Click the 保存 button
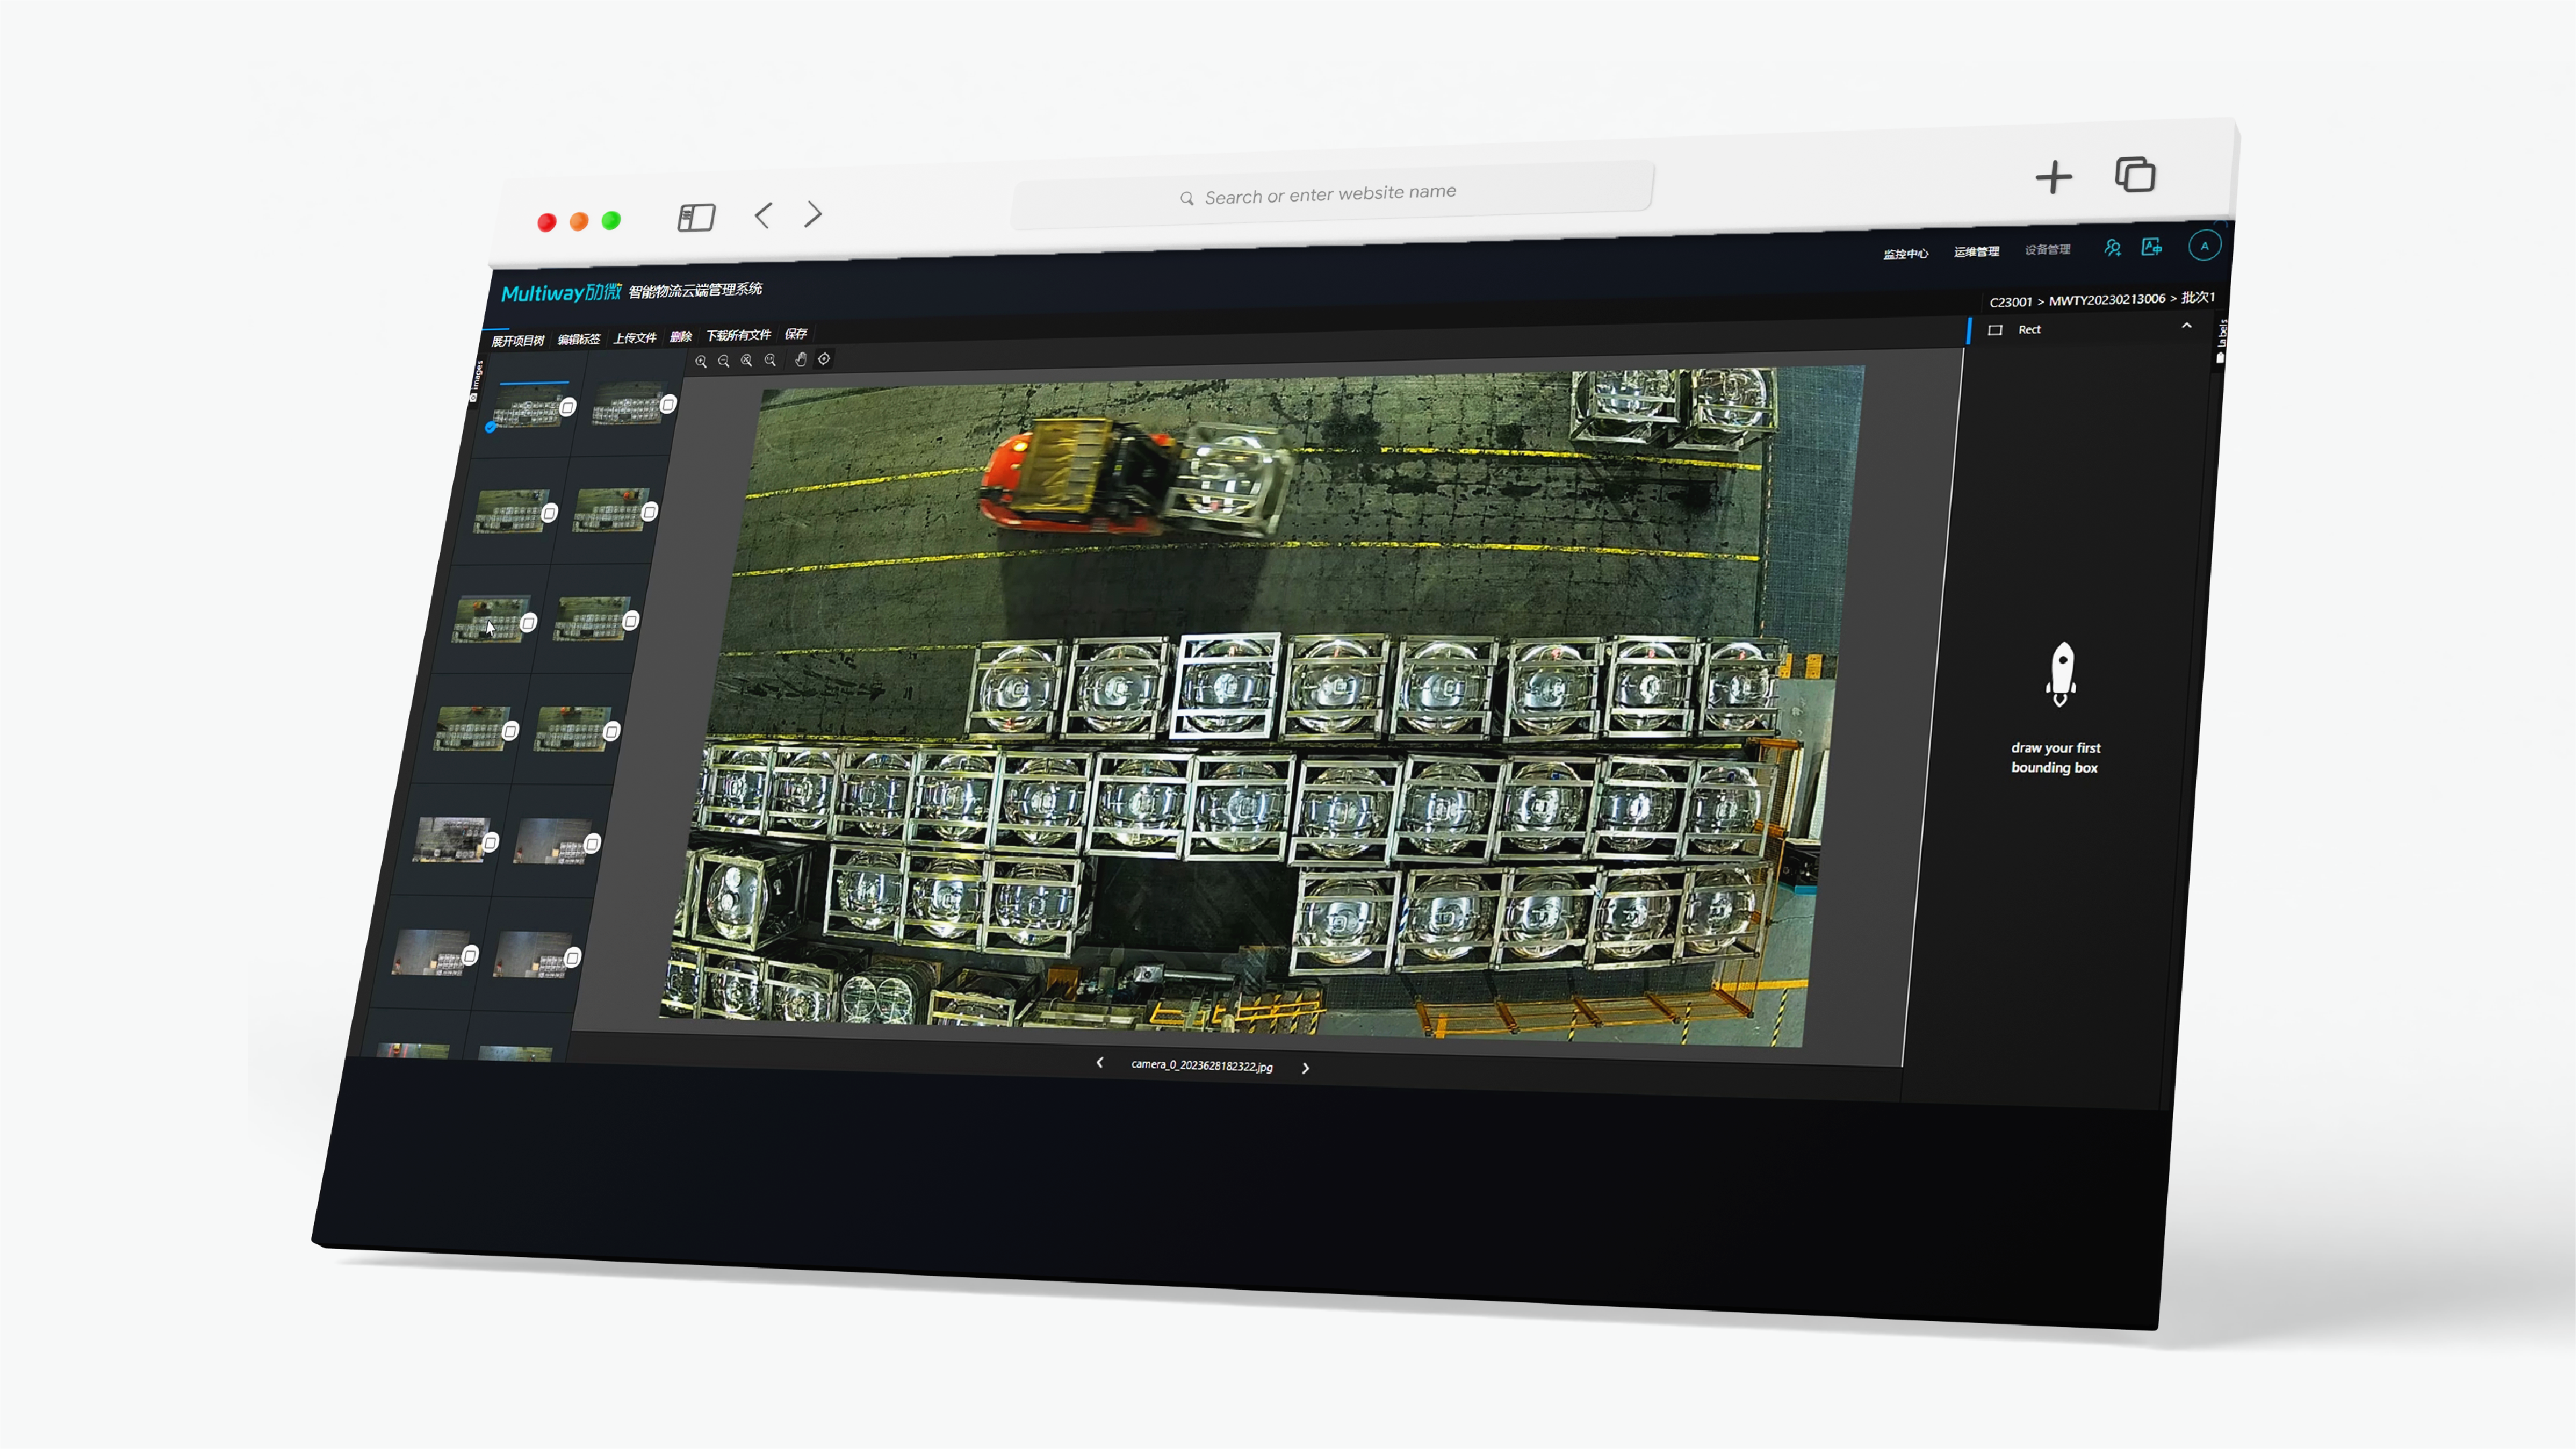This screenshot has width=2576, height=1449. click(796, 334)
